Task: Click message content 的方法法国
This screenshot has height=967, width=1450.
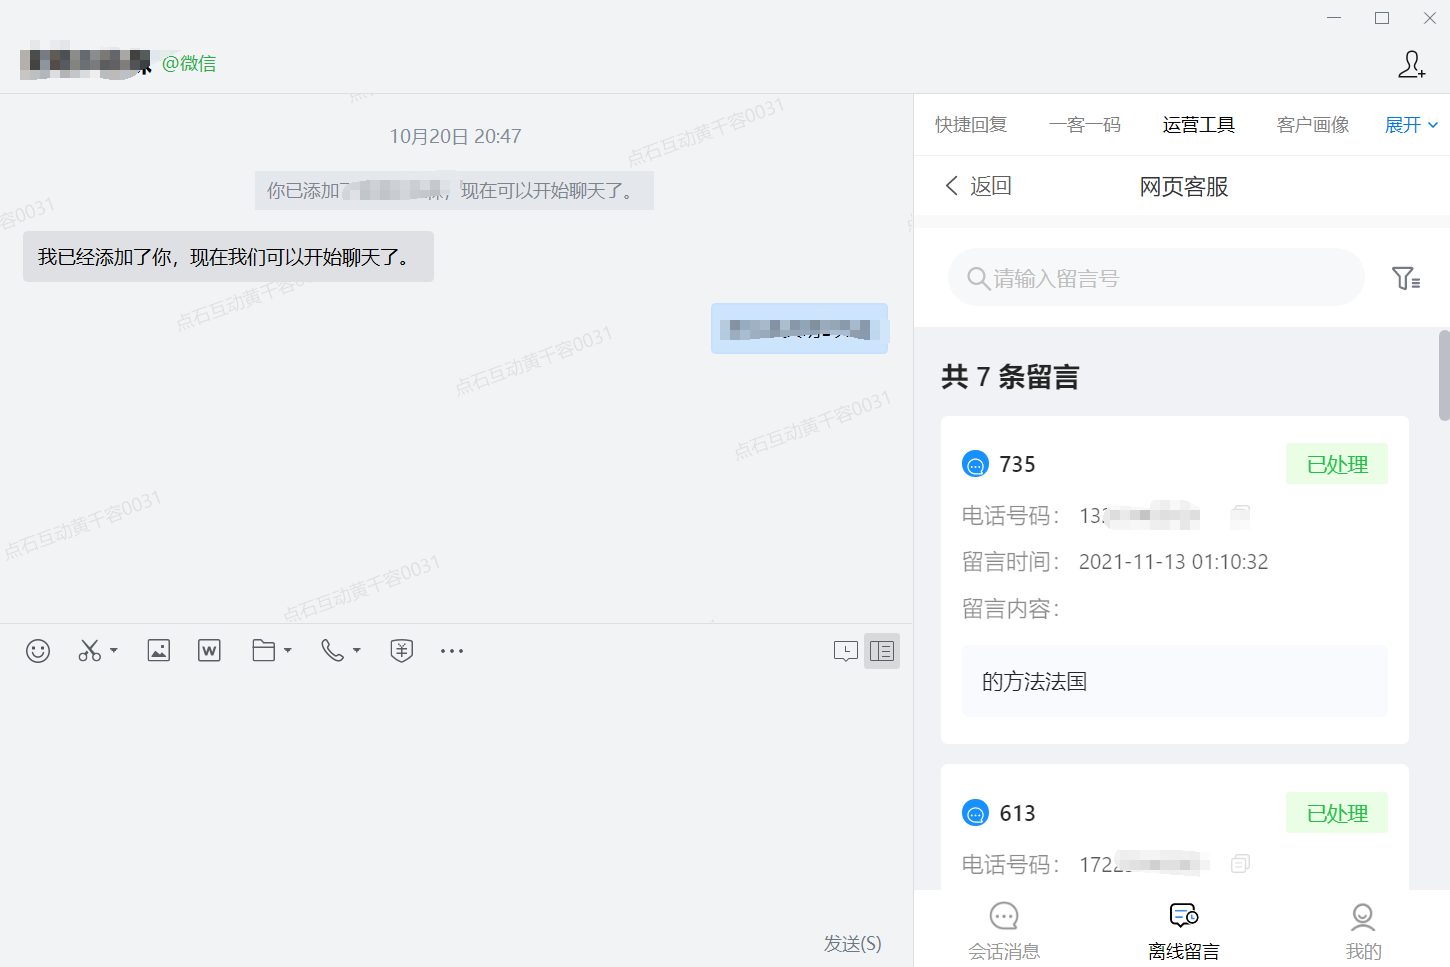Action: coord(1174,681)
